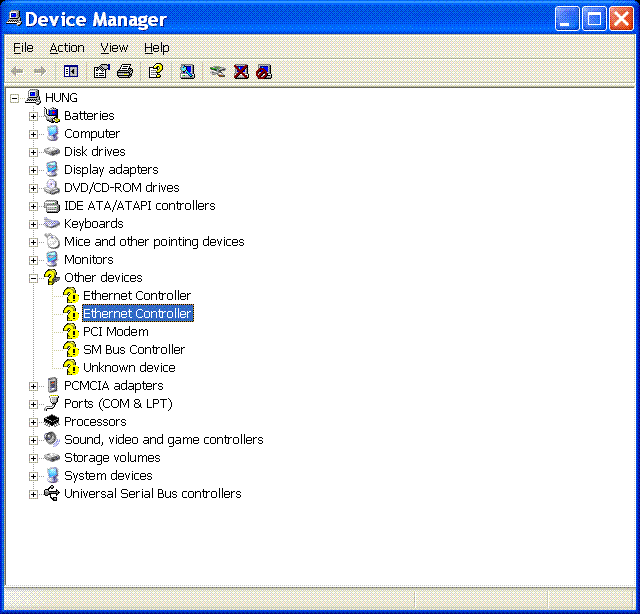Open the File menu
The width and height of the screenshot is (640, 614).
click(23, 47)
